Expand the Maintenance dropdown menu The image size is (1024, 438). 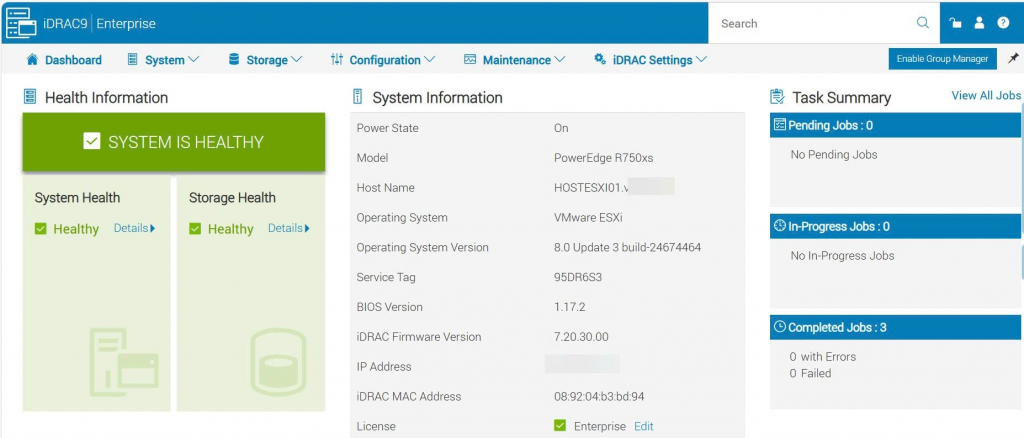pos(560,59)
